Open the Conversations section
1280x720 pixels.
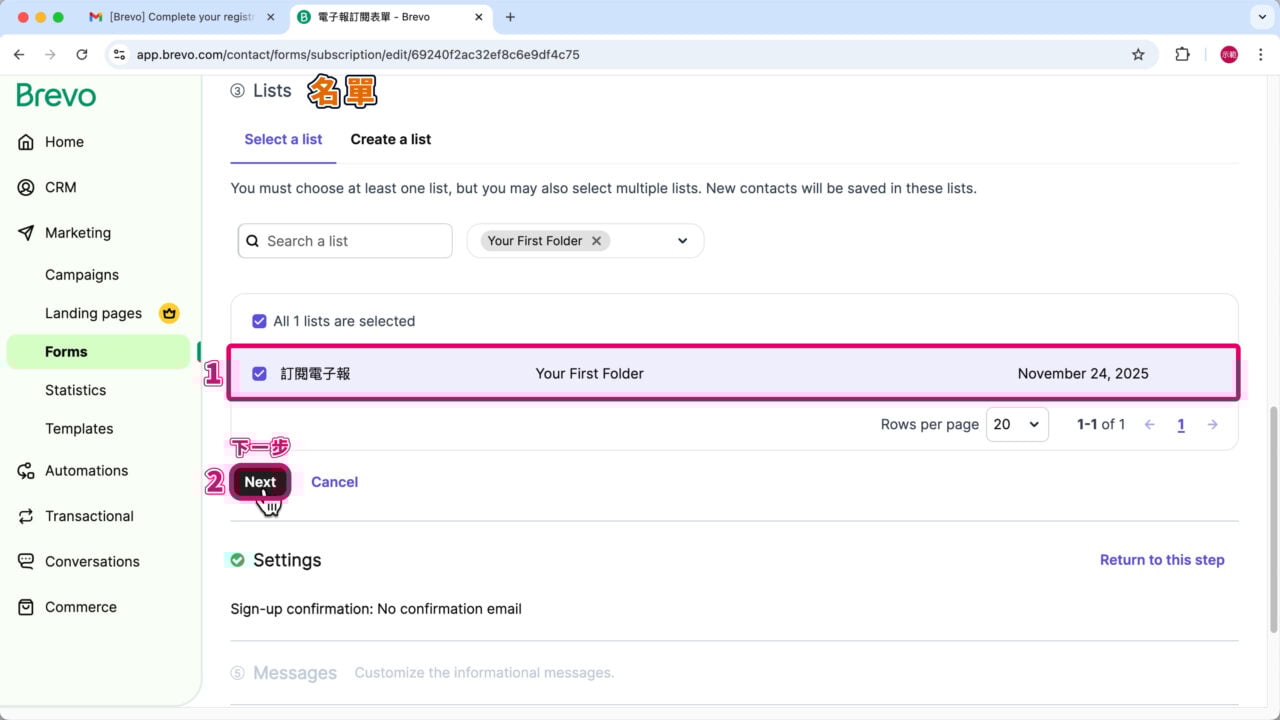pos(91,561)
